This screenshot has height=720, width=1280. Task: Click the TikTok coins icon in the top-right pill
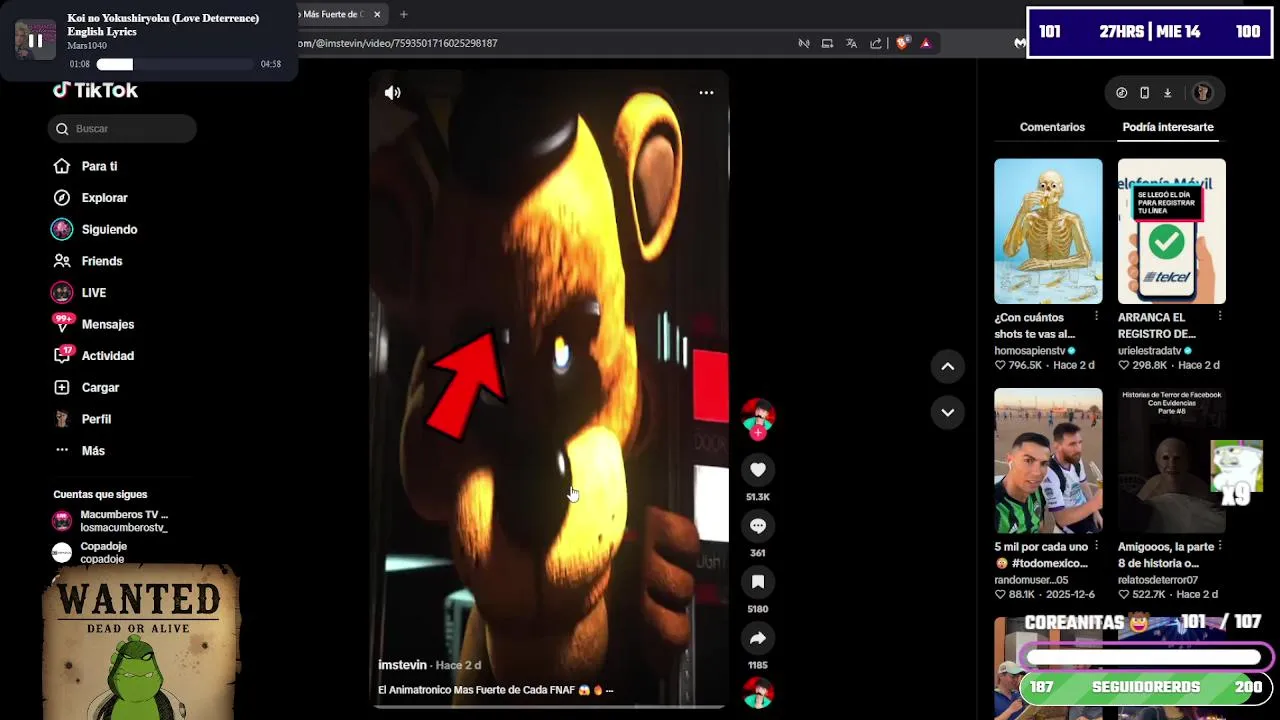coord(1121,93)
